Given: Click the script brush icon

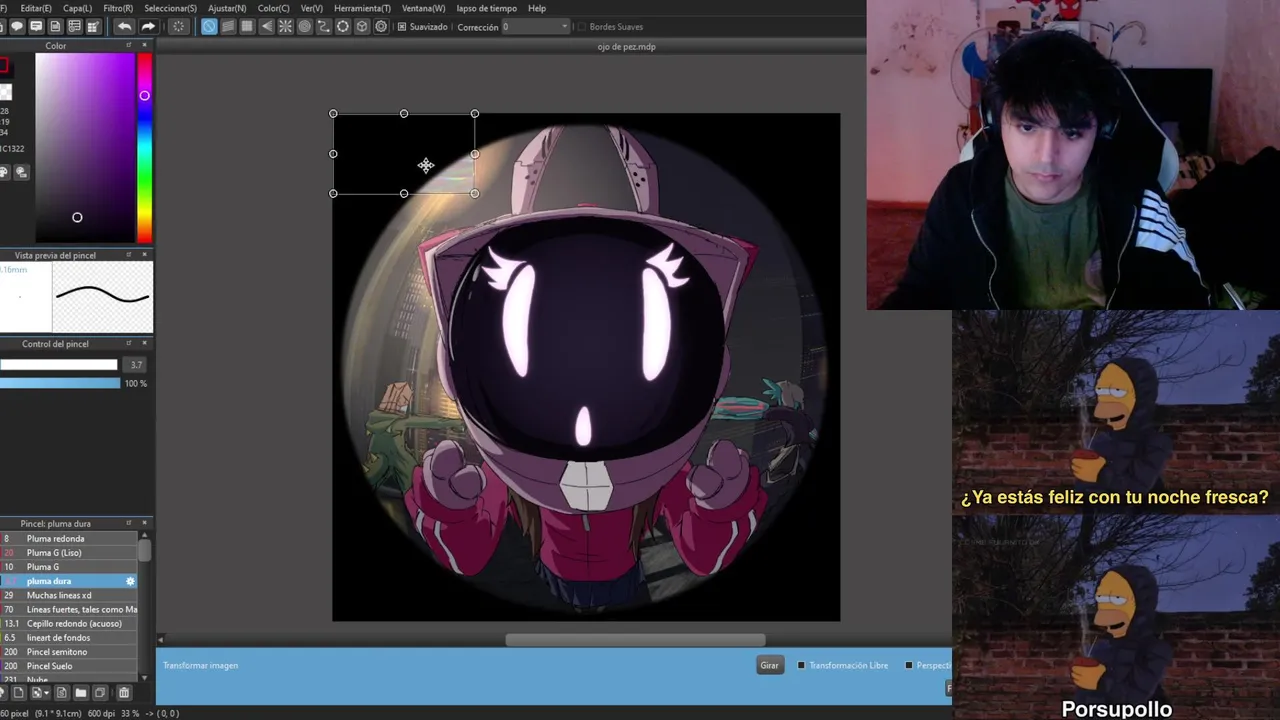Looking at the screenshot, I should pos(61,692).
